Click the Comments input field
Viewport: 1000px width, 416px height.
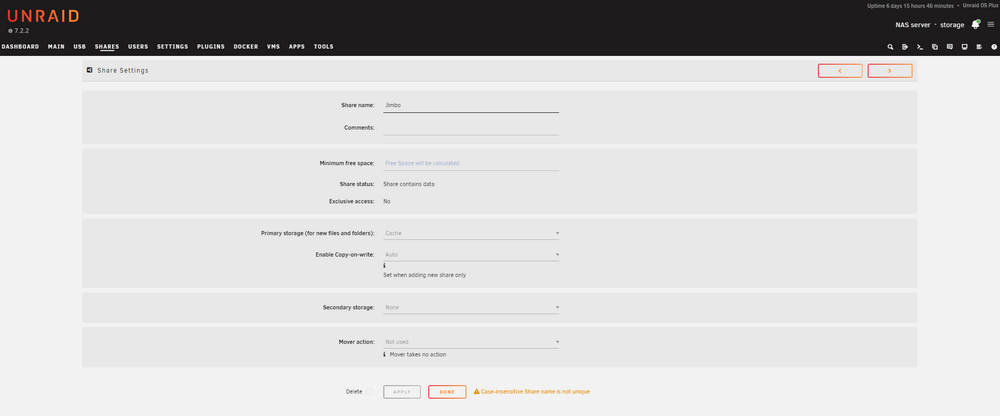point(471,128)
